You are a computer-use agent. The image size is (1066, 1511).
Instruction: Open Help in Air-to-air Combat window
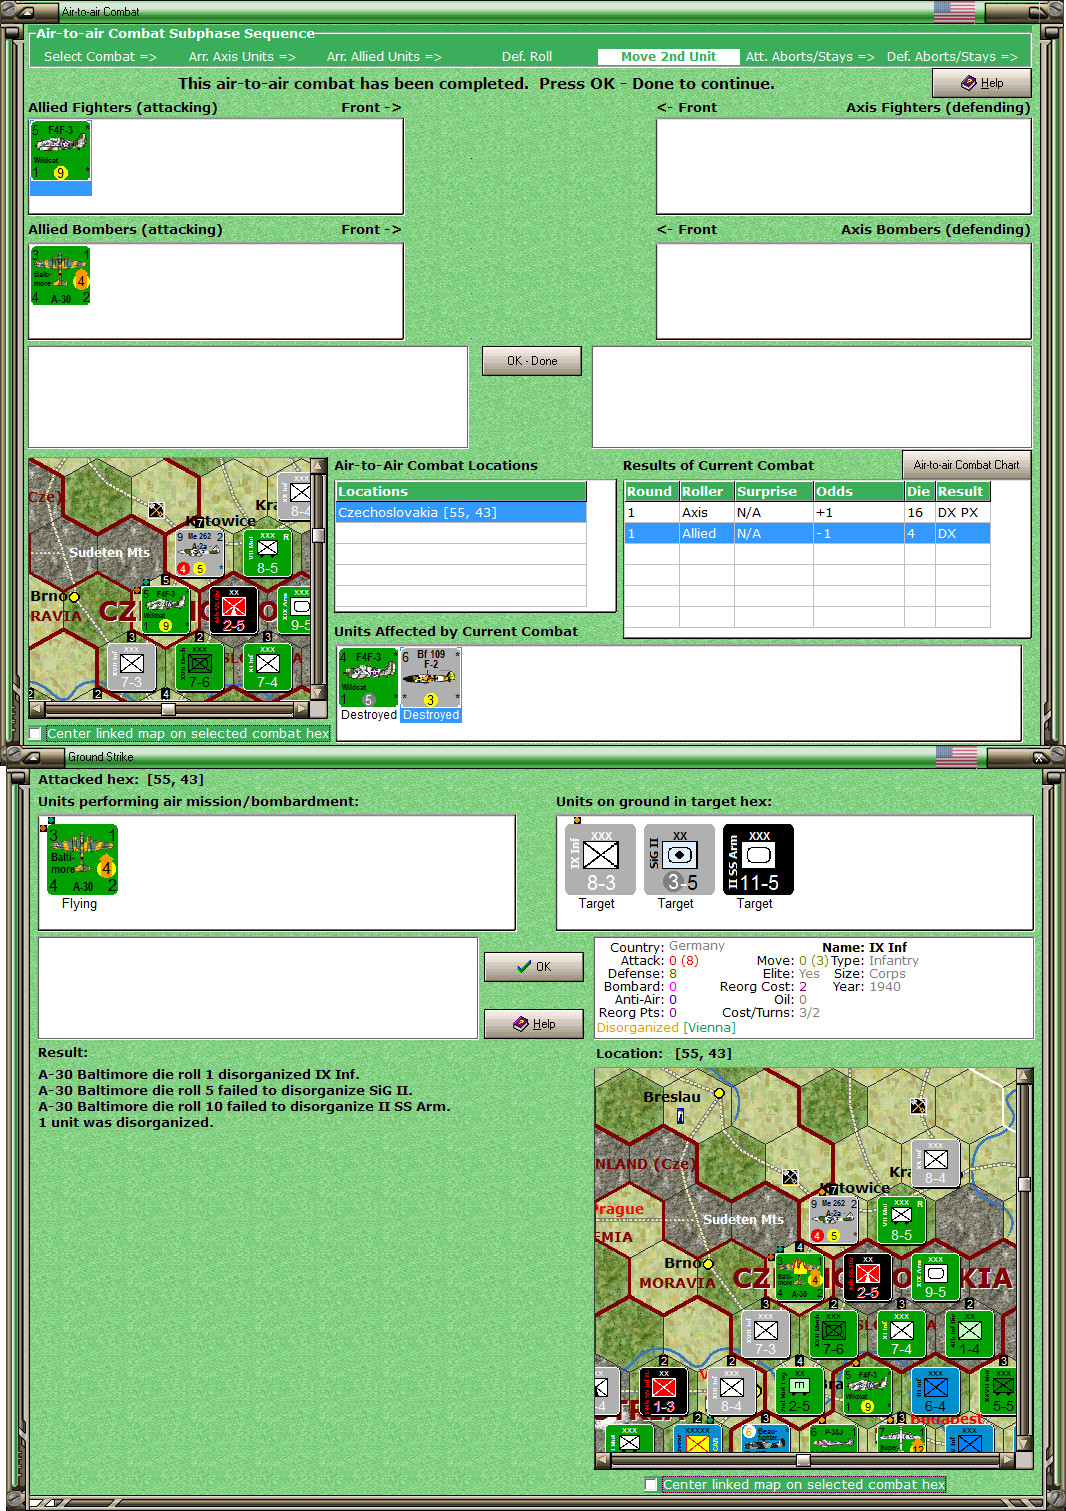point(981,83)
